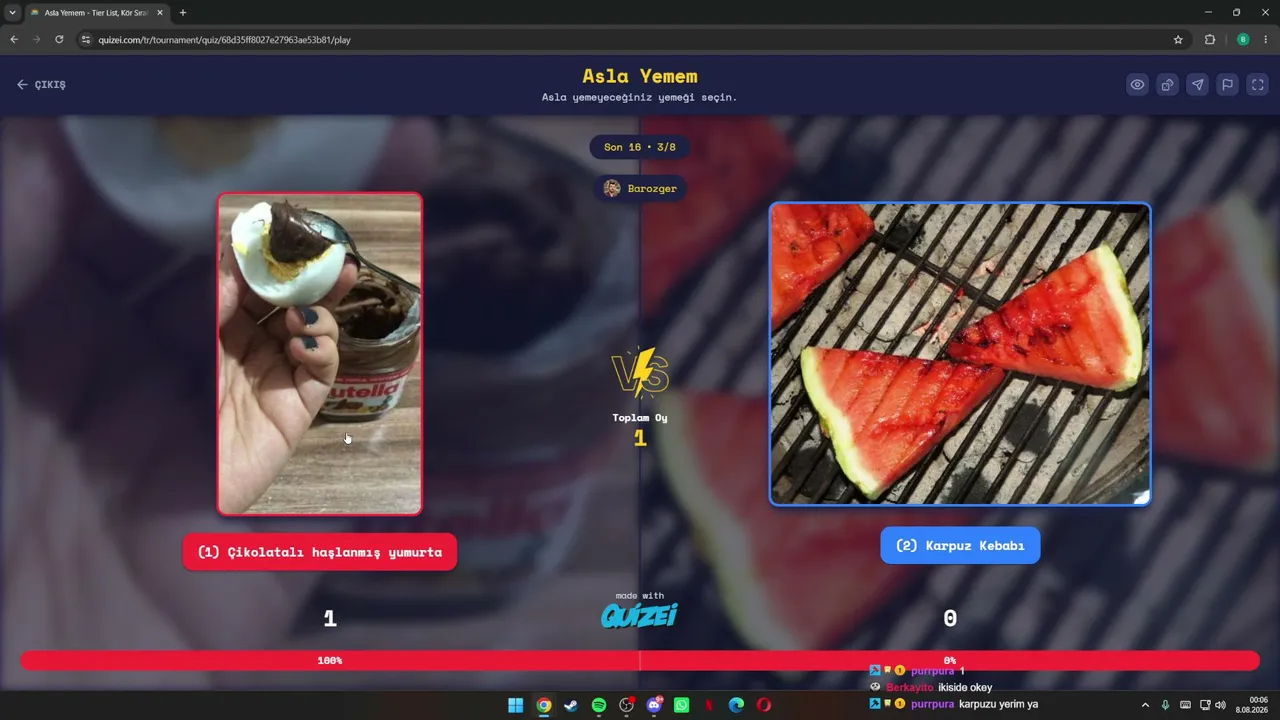Open a new browser tab

point(183,13)
